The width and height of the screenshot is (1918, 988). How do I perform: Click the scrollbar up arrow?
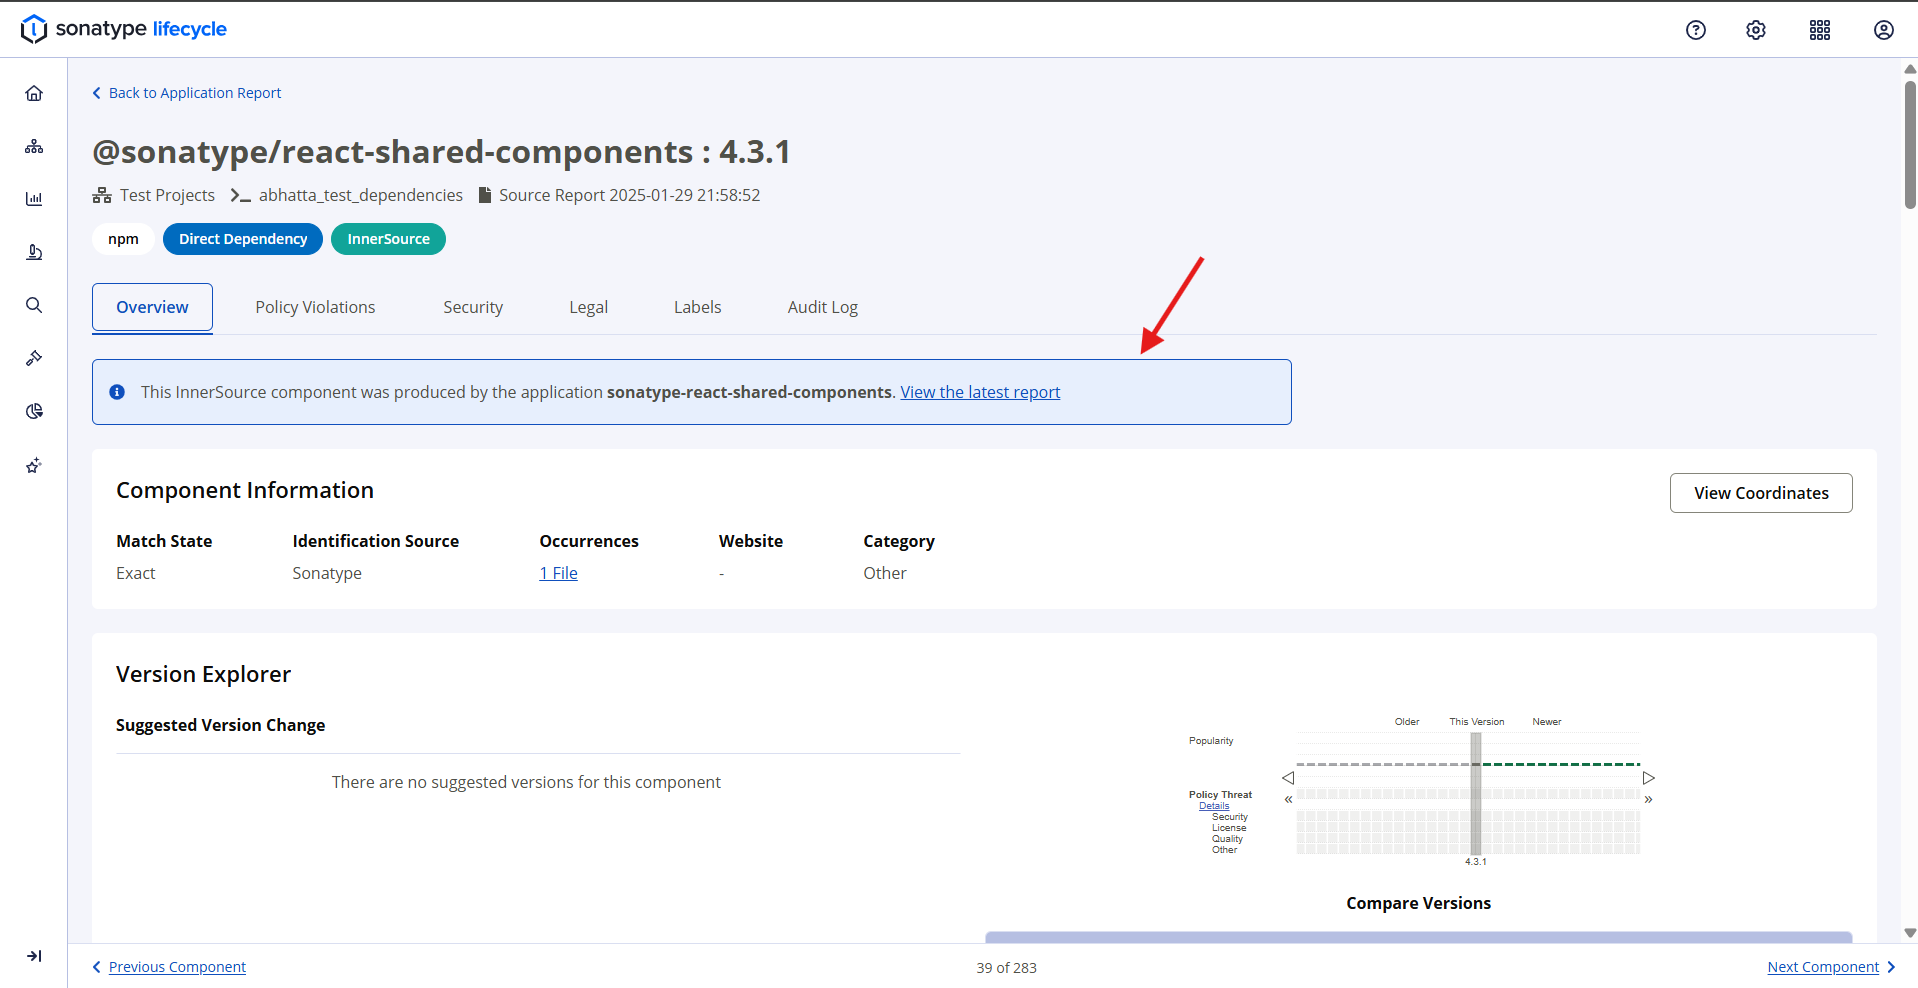tap(1910, 69)
